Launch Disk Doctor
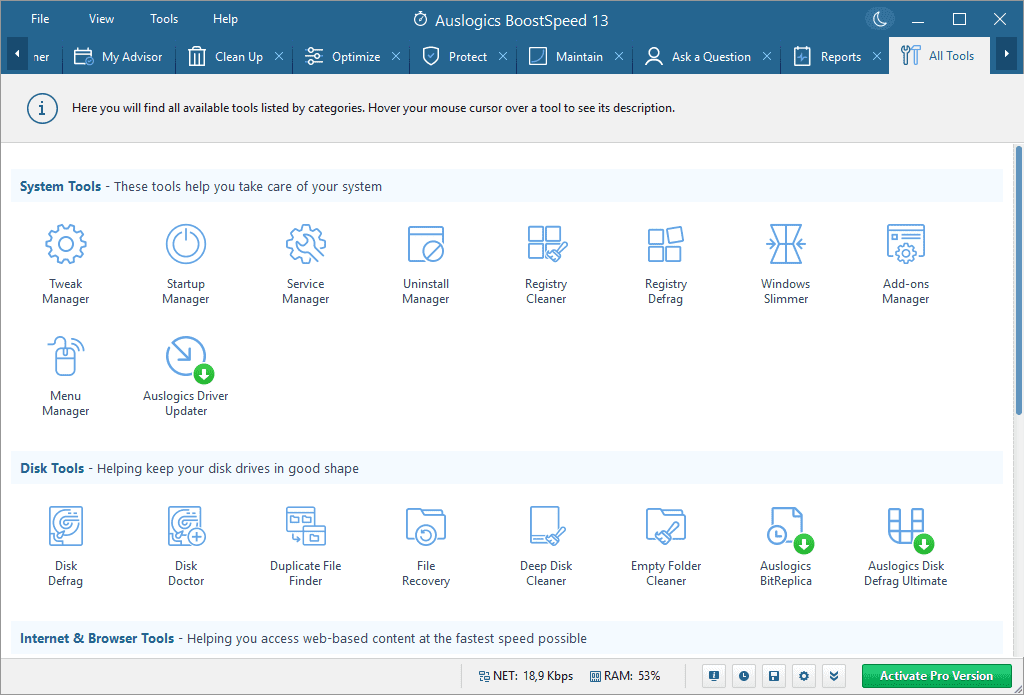 tap(186, 546)
